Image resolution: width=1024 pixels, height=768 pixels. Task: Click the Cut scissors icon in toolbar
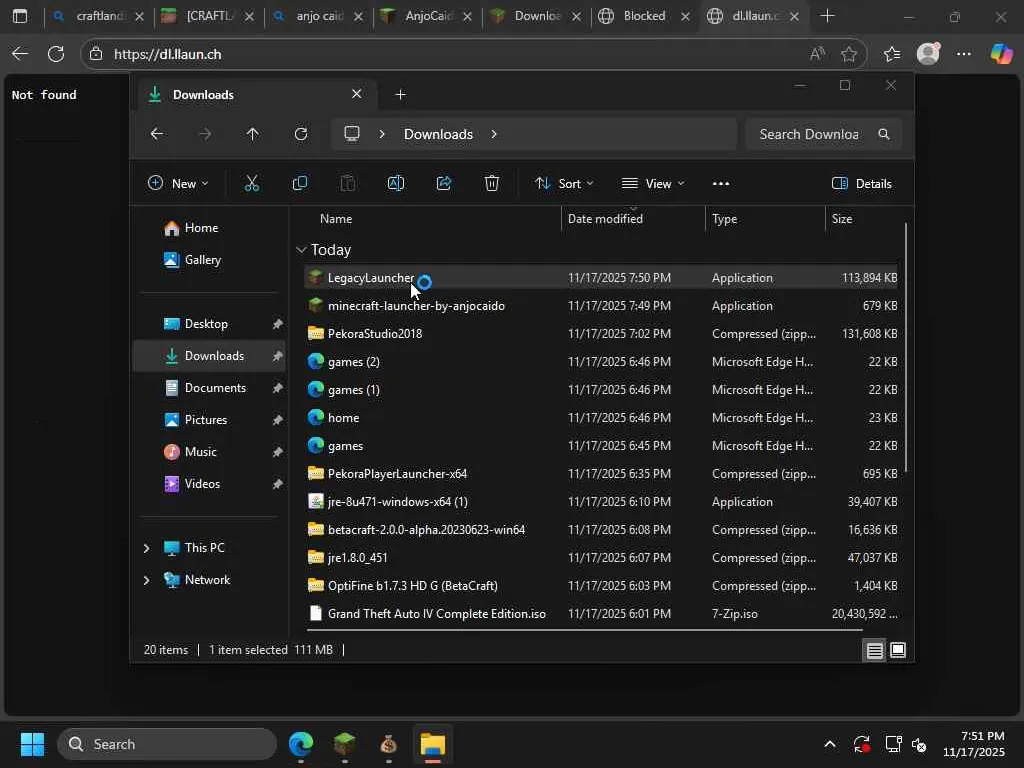(x=251, y=183)
